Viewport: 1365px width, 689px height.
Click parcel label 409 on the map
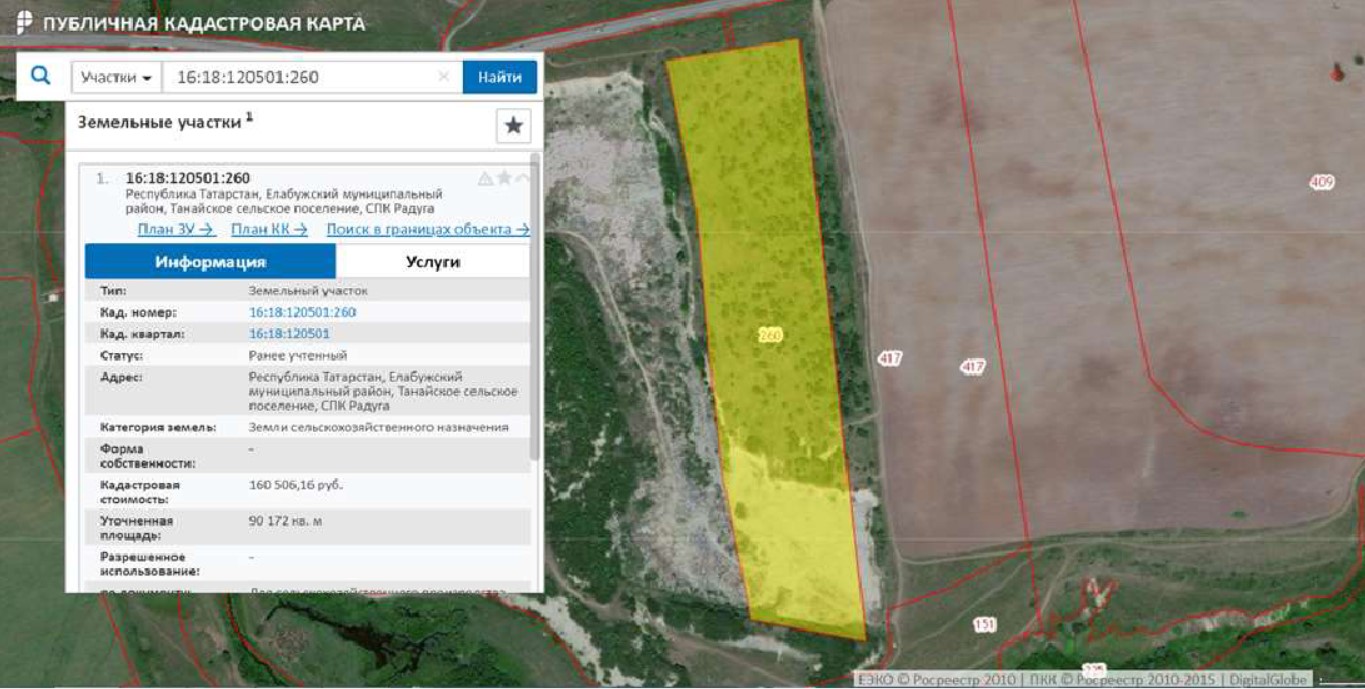pyautogui.click(x=1321, y=182)
